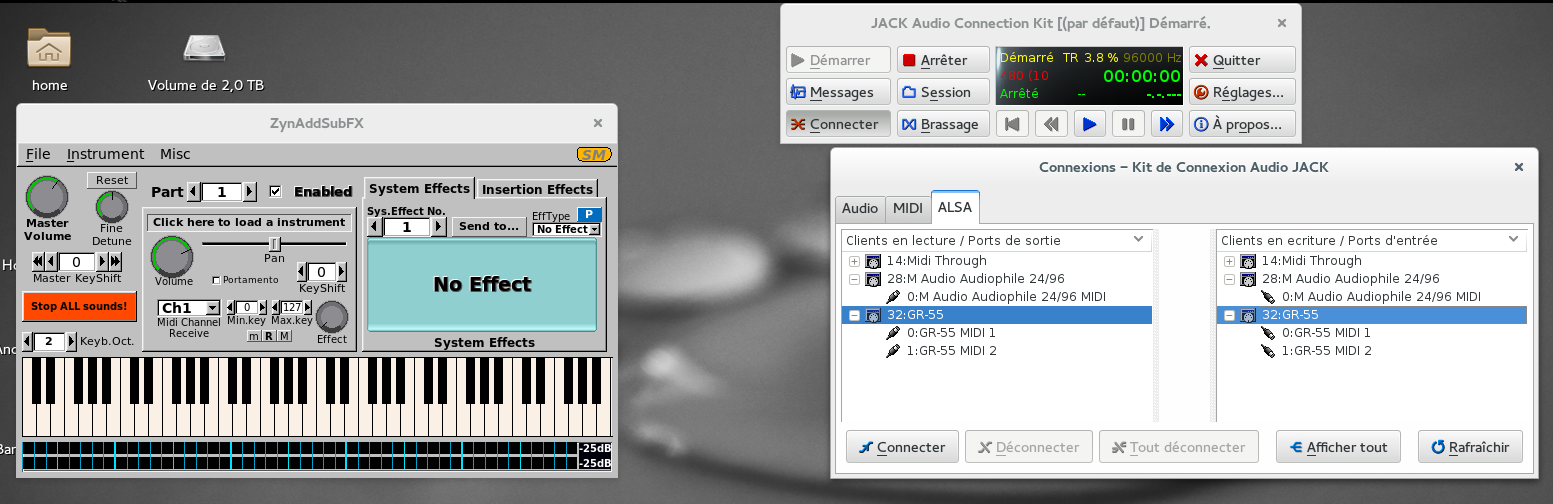
Task: Open the Instrument menu
Action: click(105, 154)
